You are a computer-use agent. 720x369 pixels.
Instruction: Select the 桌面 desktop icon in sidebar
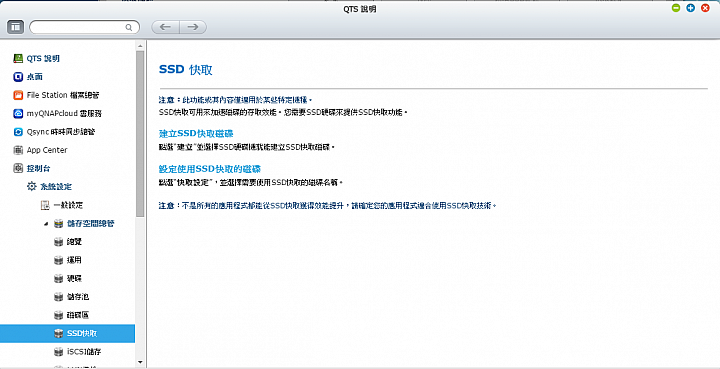pyautogui.click(x=18, y=77)
